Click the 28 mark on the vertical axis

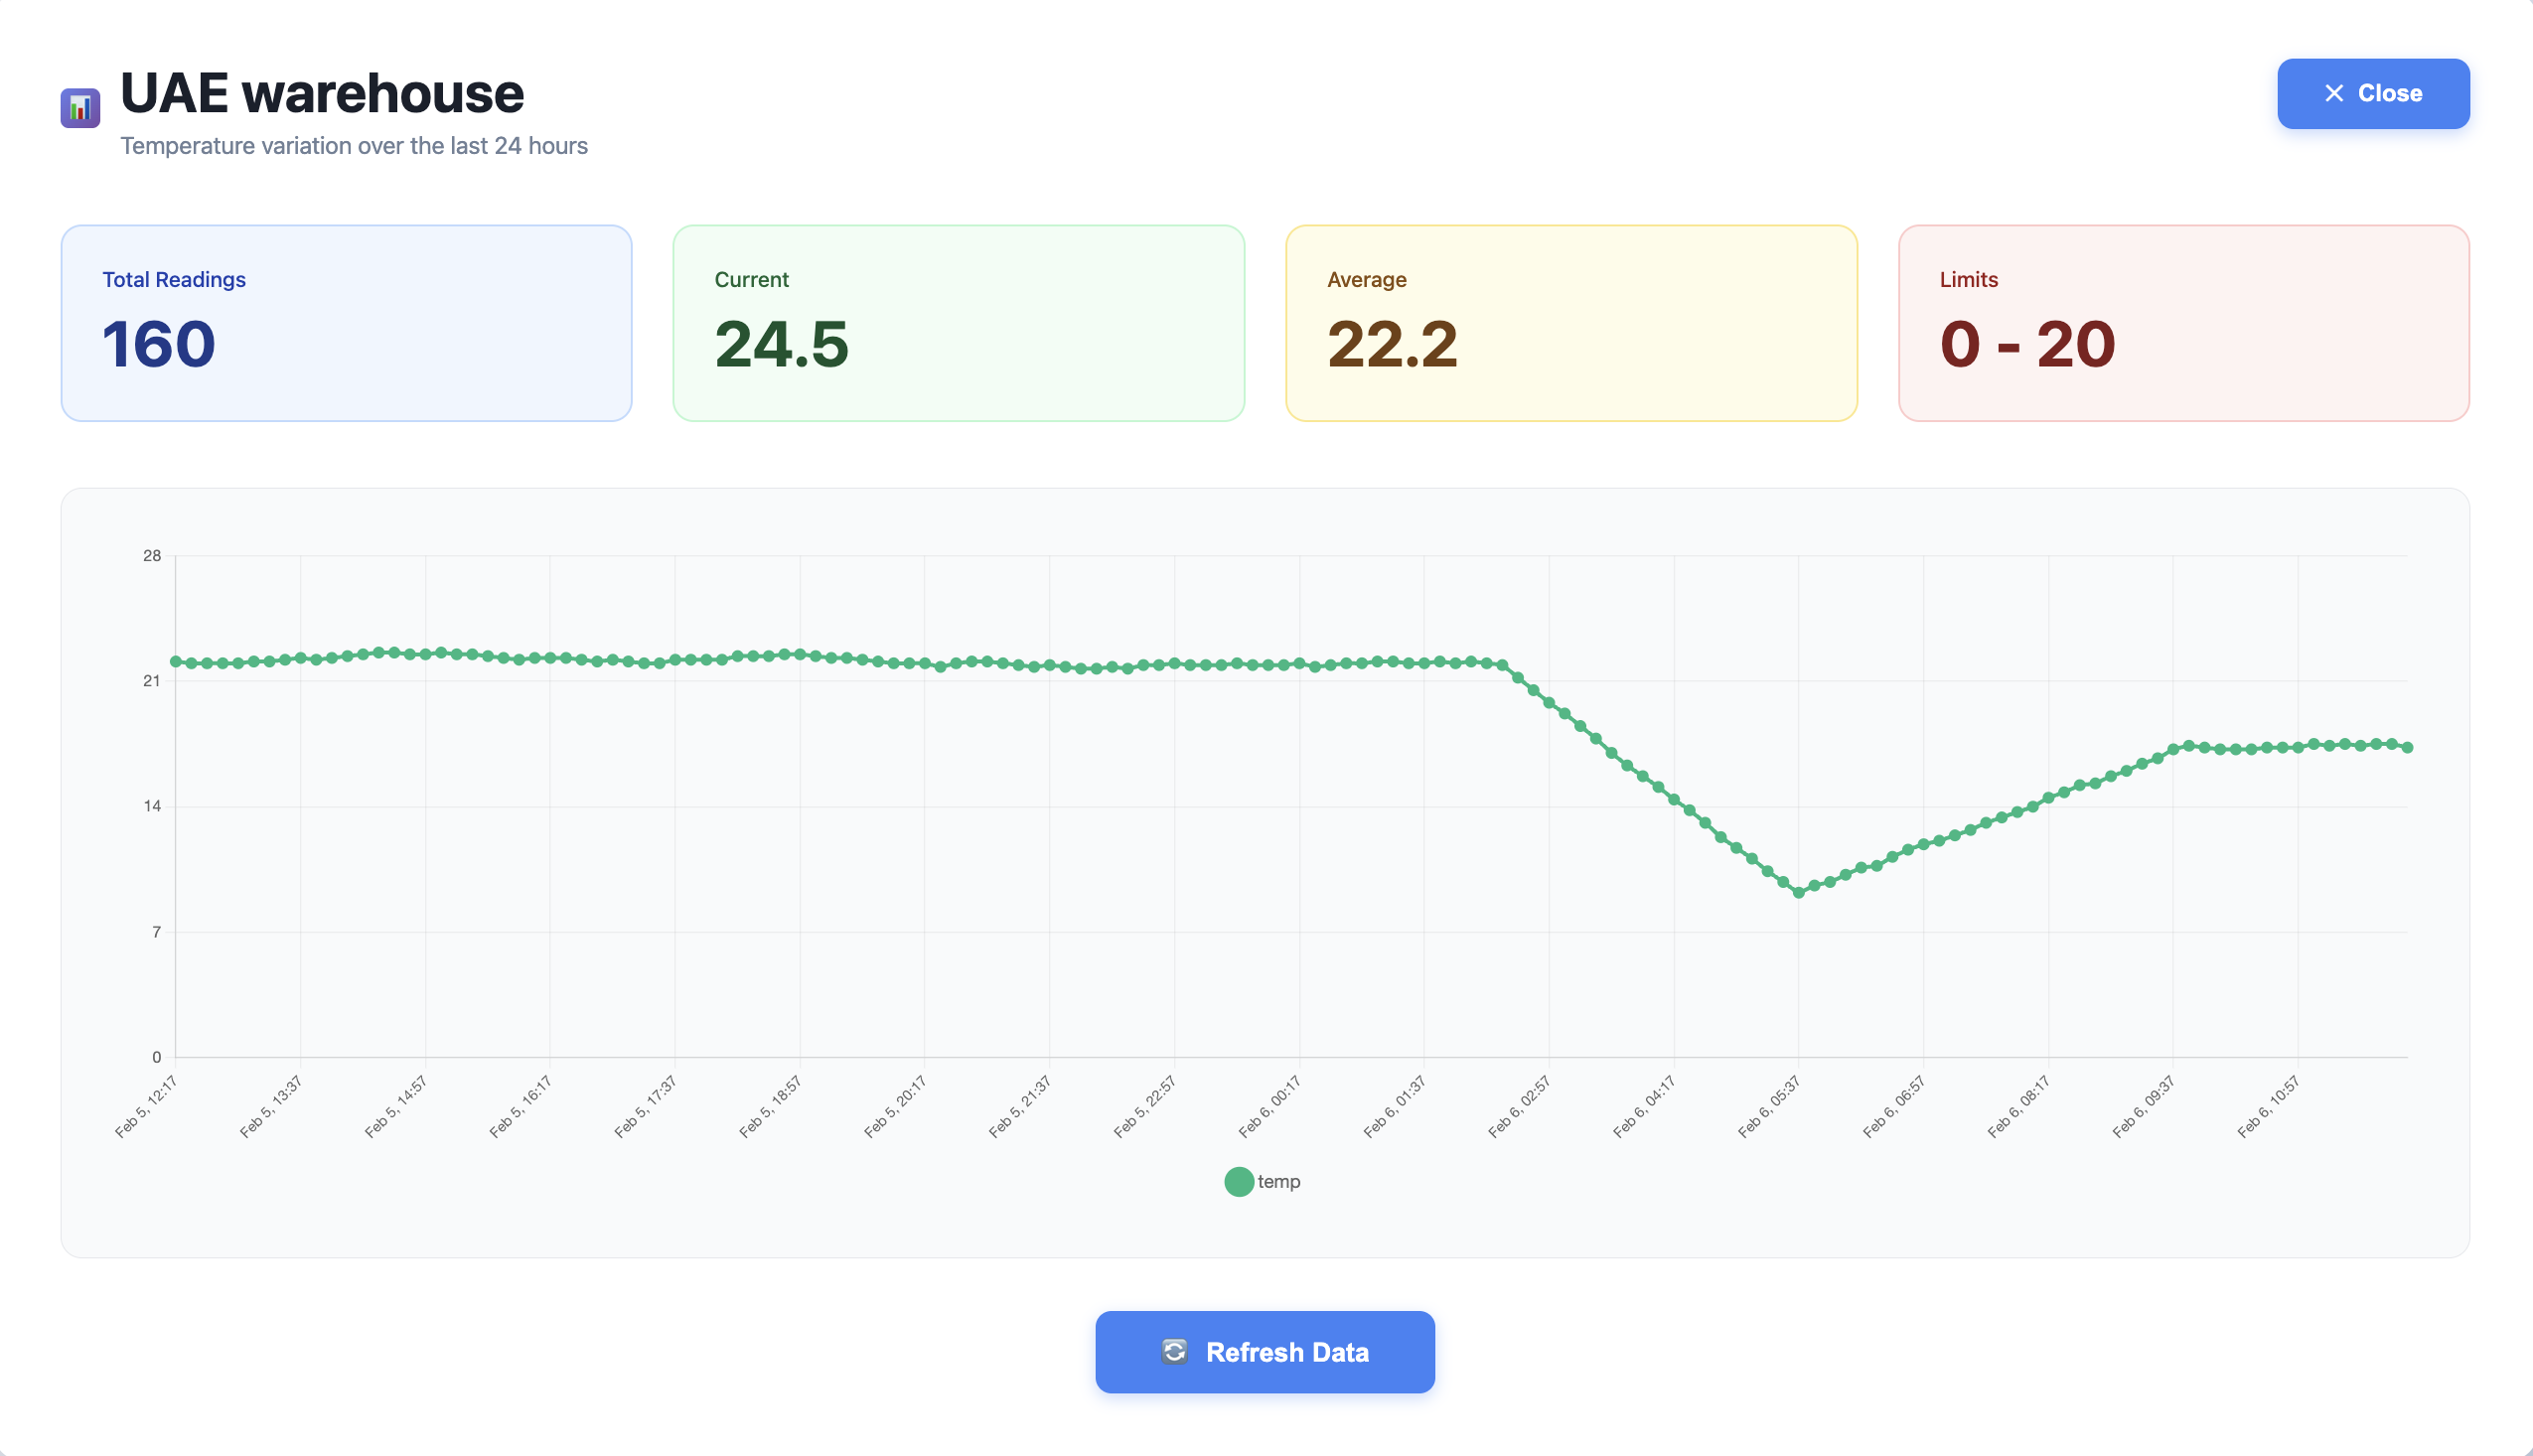(x=155, y=556)
